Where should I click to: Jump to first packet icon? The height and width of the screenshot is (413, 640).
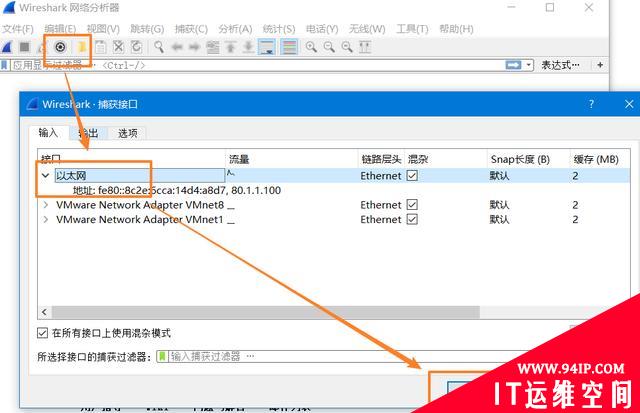231,47
